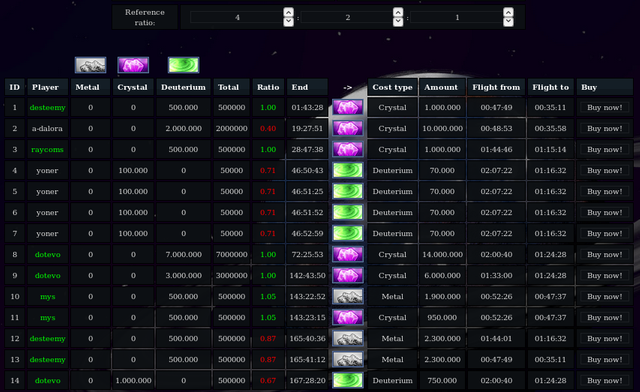Screen dimensions: 640x392
Task: Sort table by the Player column header
Action: (x=47, y=87)
